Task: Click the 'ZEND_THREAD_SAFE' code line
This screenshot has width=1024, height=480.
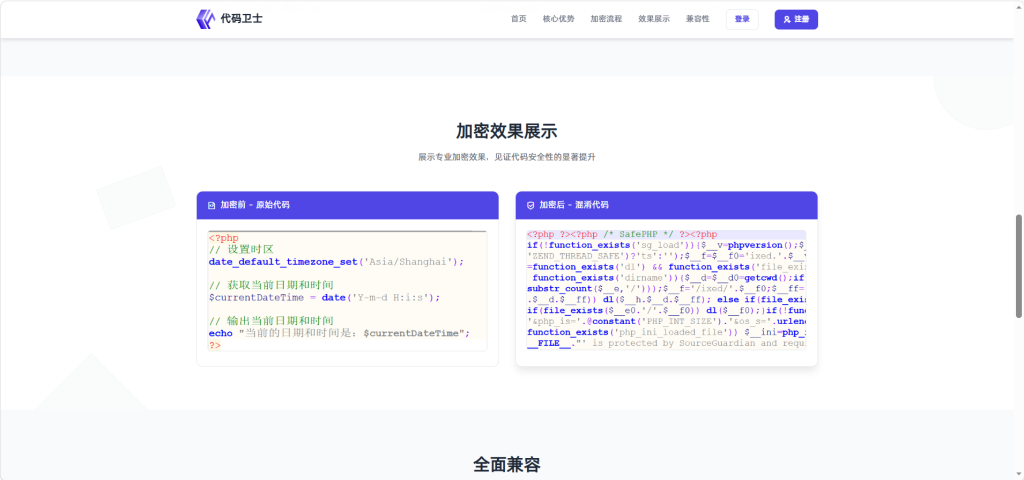Action: click(x=666, y=256)
